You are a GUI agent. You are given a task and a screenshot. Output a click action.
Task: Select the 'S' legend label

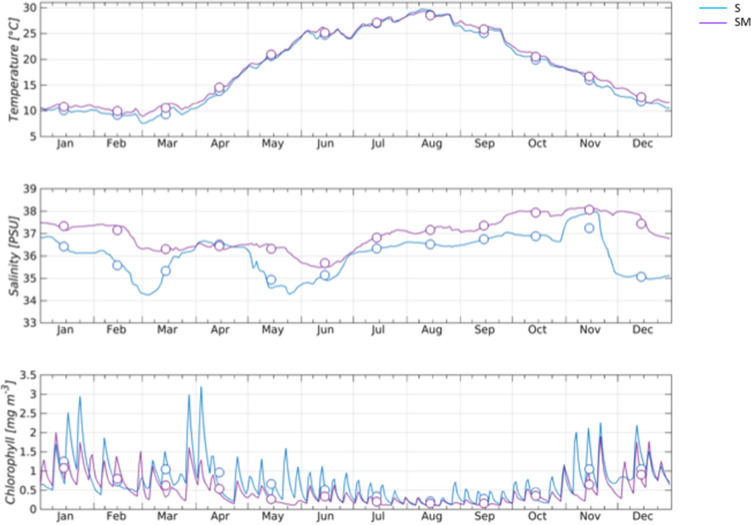[737, 9]
